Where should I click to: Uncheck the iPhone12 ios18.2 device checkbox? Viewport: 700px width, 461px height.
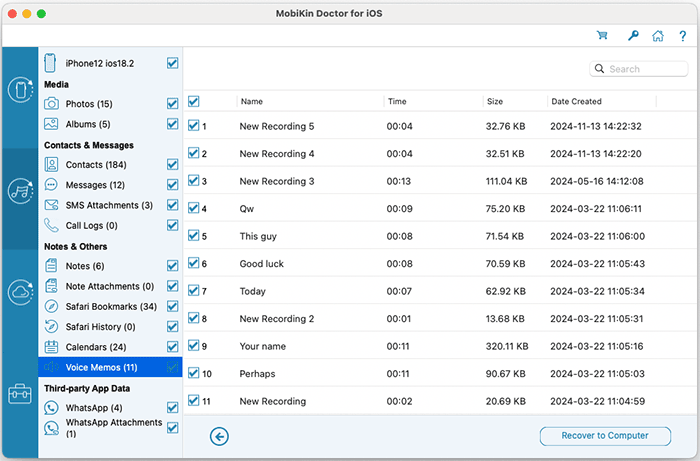(172, 63)
